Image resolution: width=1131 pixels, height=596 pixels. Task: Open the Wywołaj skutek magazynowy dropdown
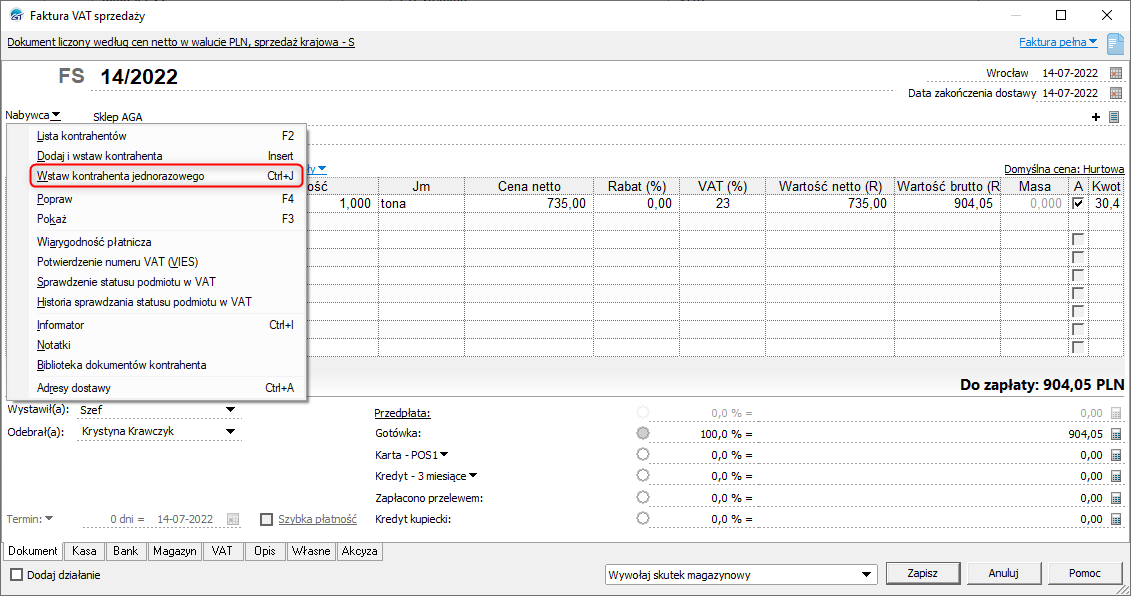click(x=867, y=575)
